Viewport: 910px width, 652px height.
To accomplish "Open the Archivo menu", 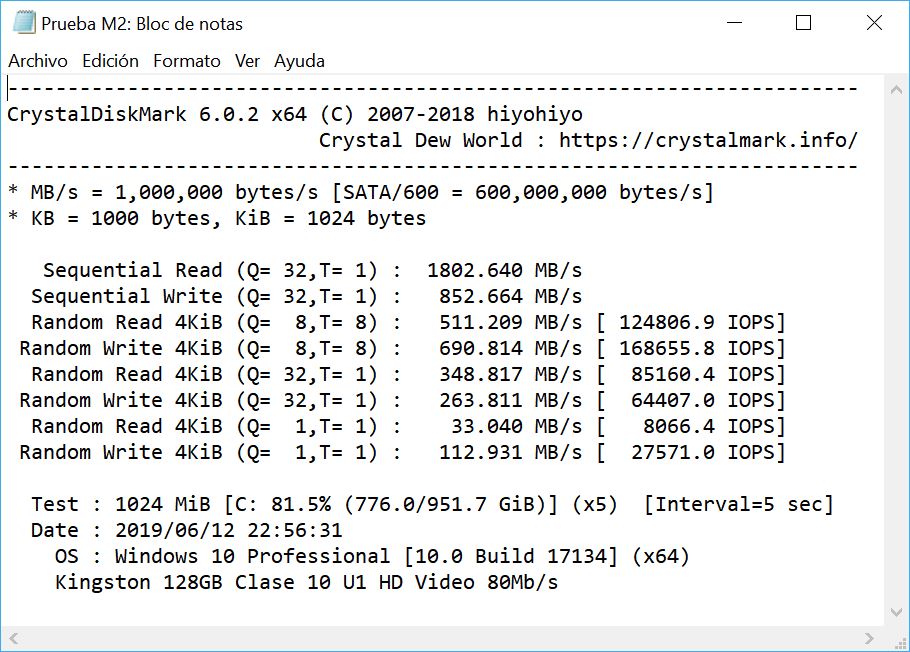I will [x=38, y=61].
